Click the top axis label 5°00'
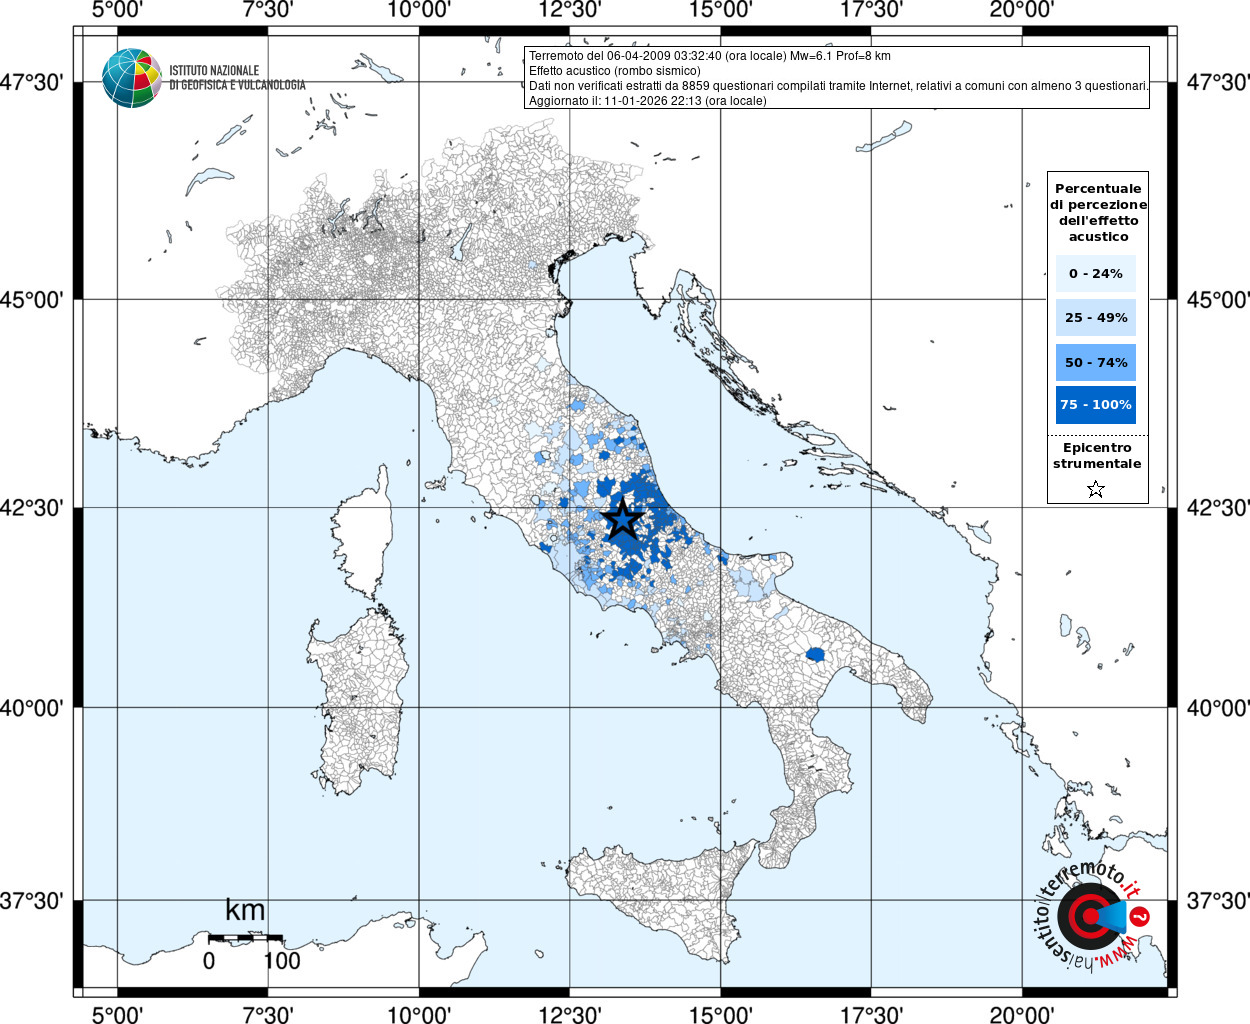The height and width of the screenshot is (1024, 1250). [x=117, y=10]
